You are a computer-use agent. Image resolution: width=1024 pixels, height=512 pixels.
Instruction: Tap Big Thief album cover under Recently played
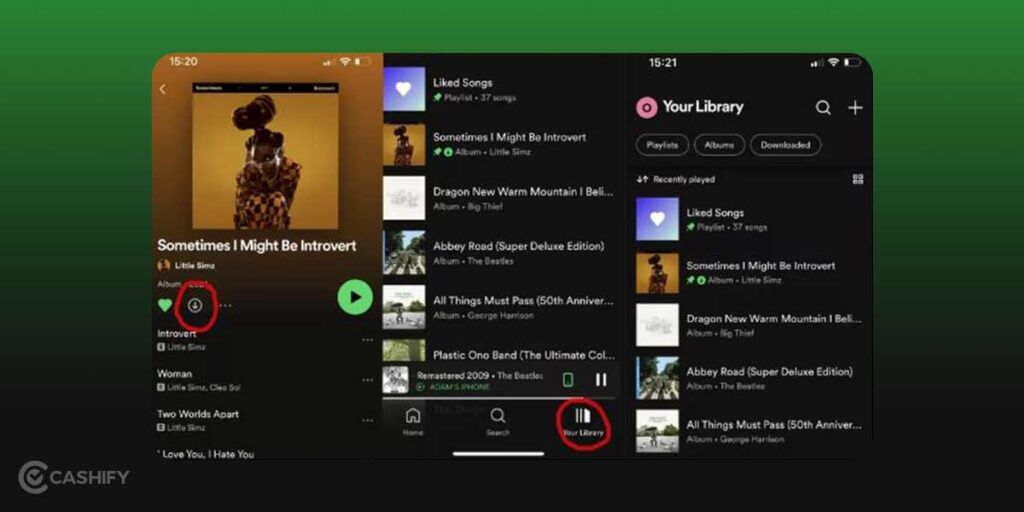(658, 325)
